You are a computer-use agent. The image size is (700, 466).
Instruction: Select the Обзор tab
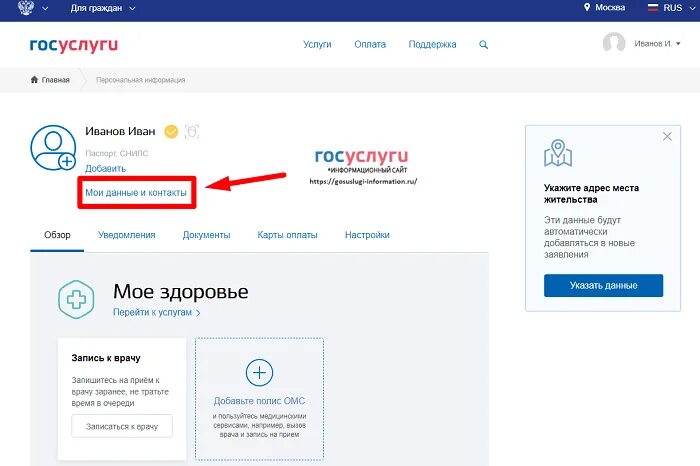tap(57, 235)
